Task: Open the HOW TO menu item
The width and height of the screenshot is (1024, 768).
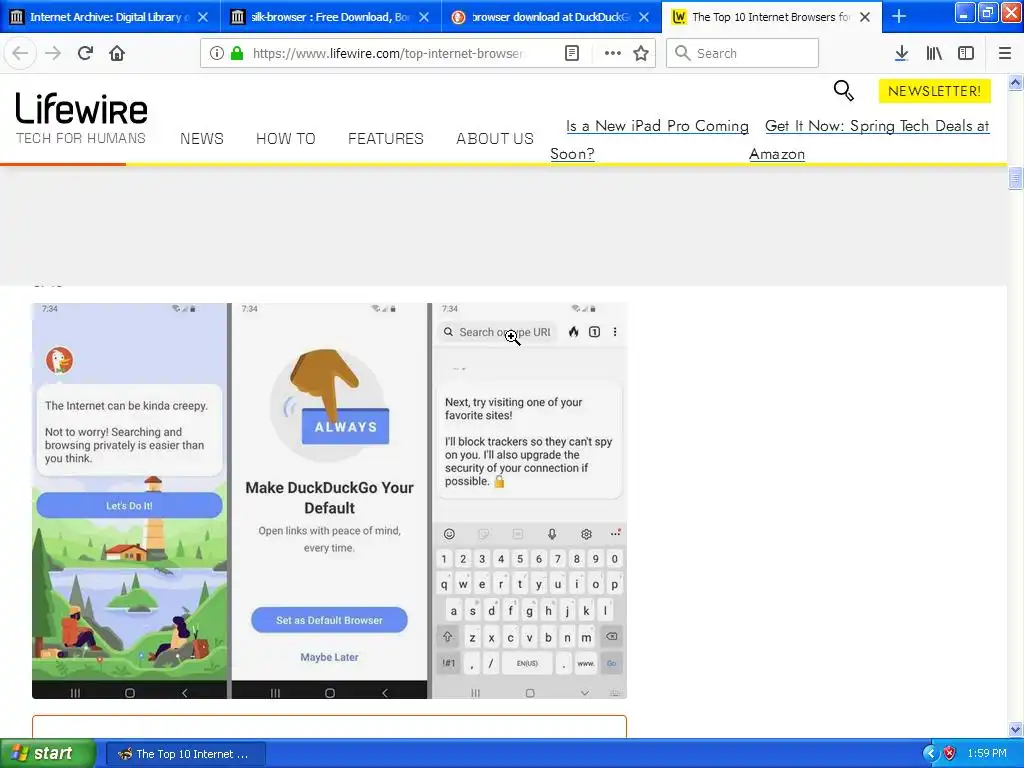Action: point(285,138)
